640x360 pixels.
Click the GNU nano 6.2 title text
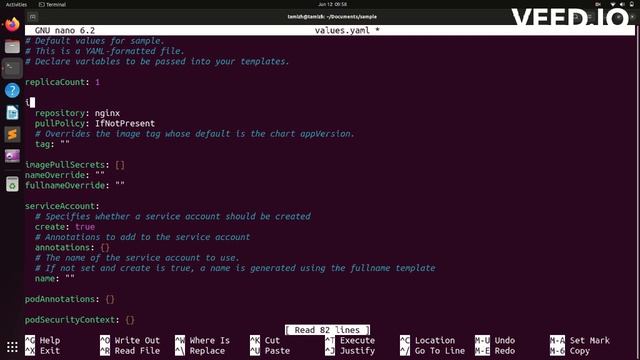tap(65, 31)
